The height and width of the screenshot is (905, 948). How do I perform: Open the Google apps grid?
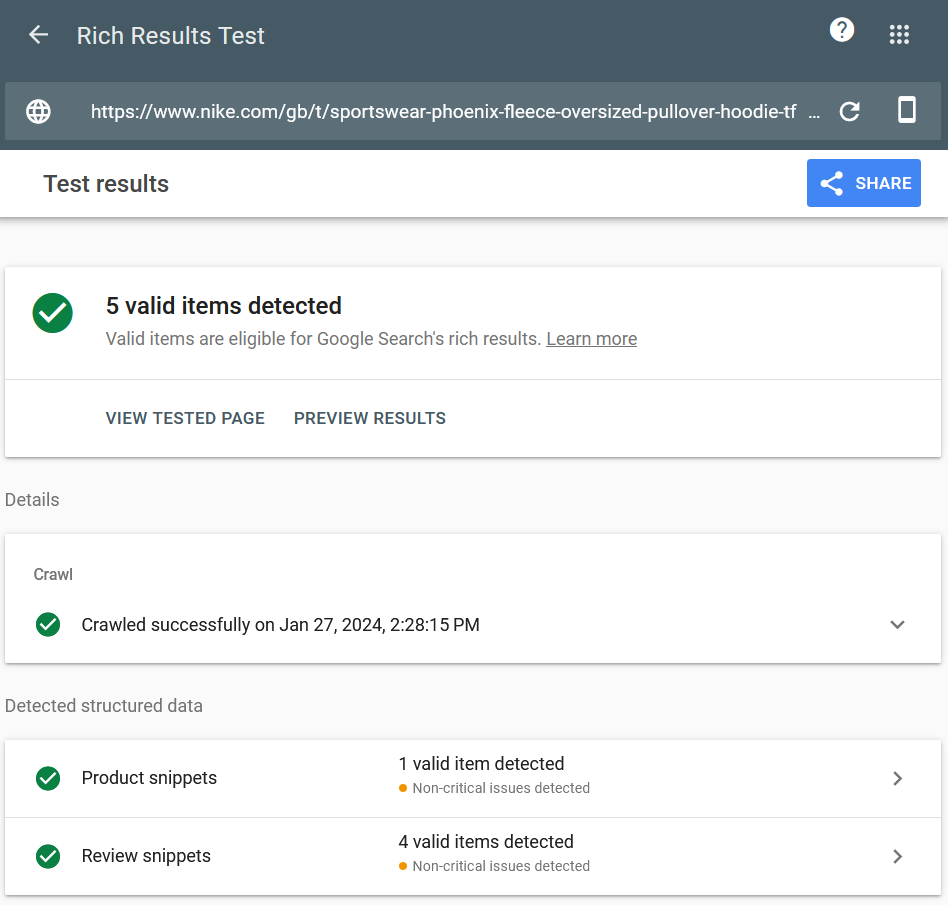pyautogui.click(x=899, y=34)
